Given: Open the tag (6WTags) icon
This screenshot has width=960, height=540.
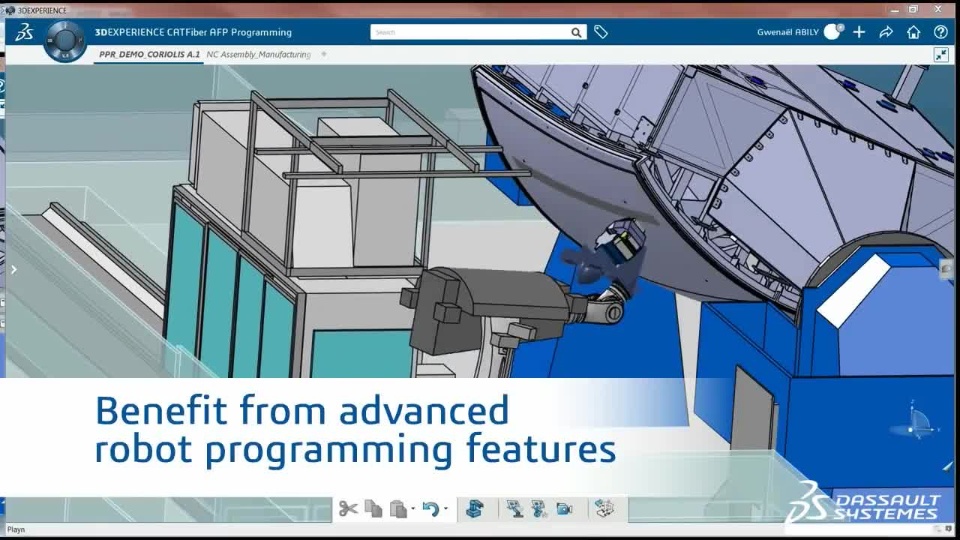Looking at the screenshot, I should 601,32.
